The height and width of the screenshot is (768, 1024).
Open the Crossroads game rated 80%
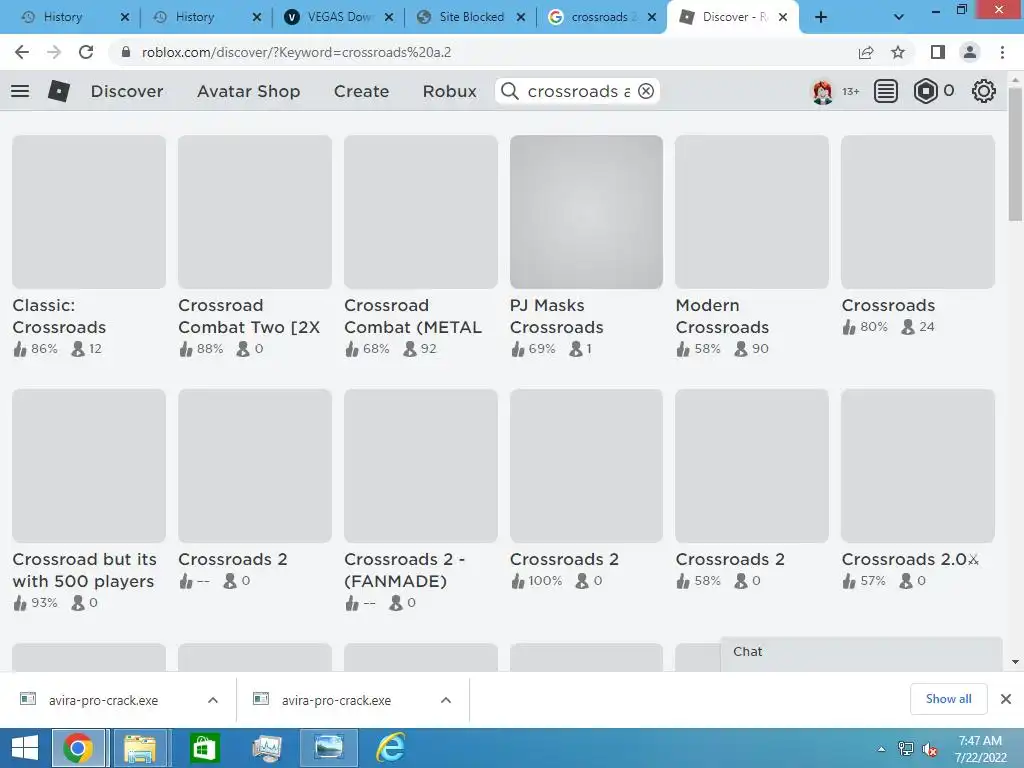pyautogui.click(x=888, y=305)
